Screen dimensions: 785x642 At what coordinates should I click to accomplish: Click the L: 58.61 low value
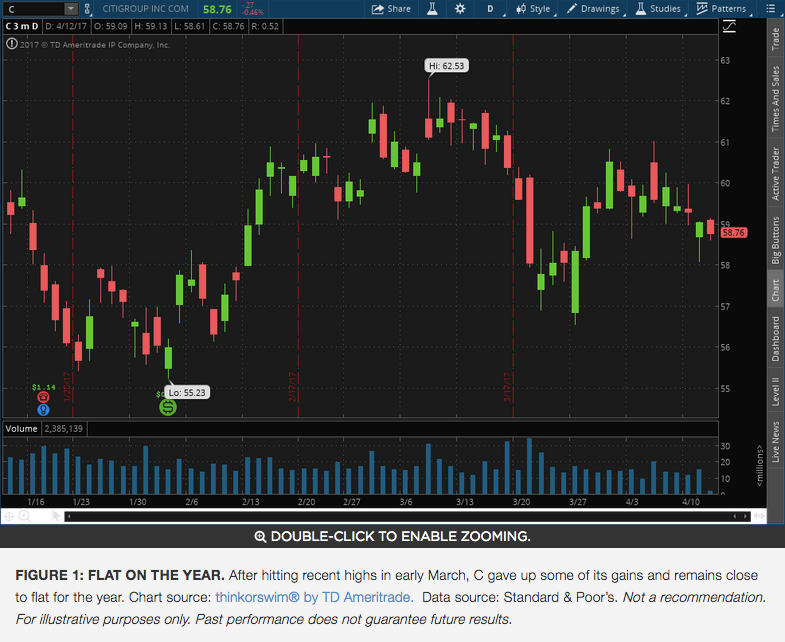[x=190, y=26]
